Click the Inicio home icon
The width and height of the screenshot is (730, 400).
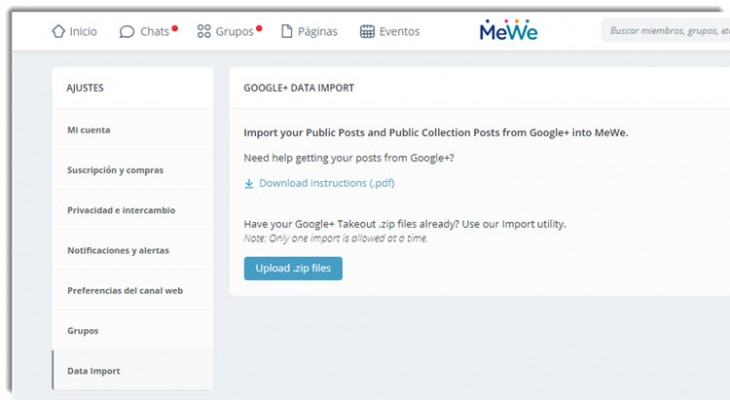58,31
